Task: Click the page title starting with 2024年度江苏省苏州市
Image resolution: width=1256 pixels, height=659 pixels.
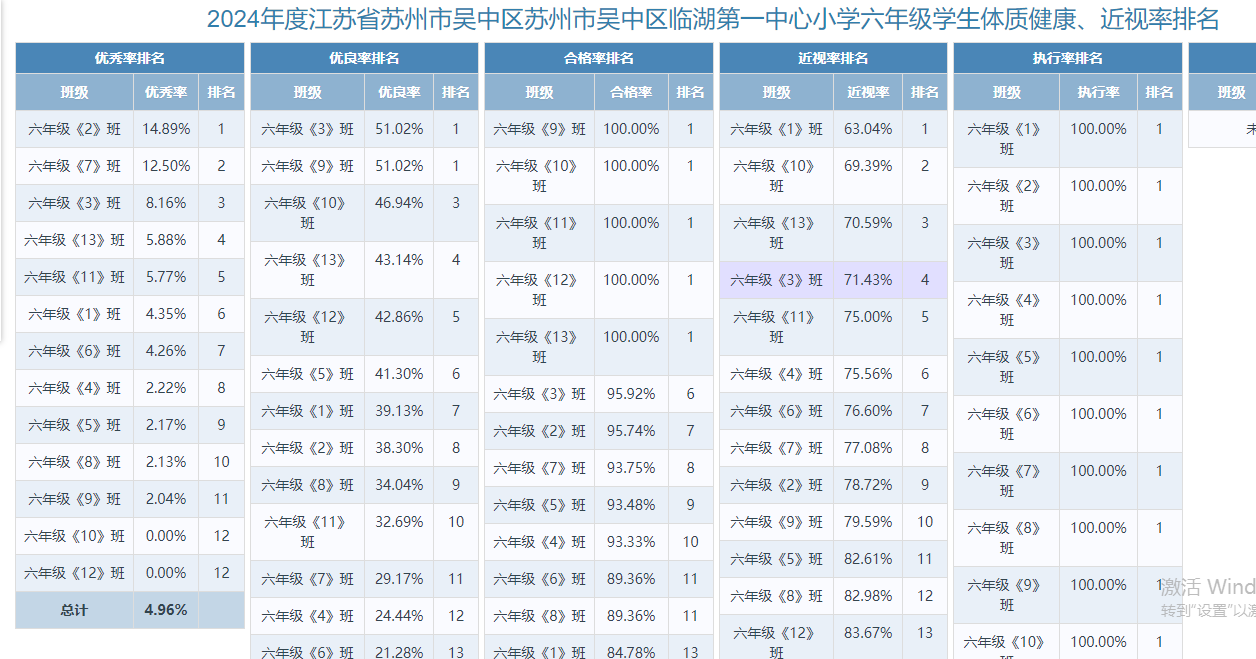Action: (x=713, y=19)
